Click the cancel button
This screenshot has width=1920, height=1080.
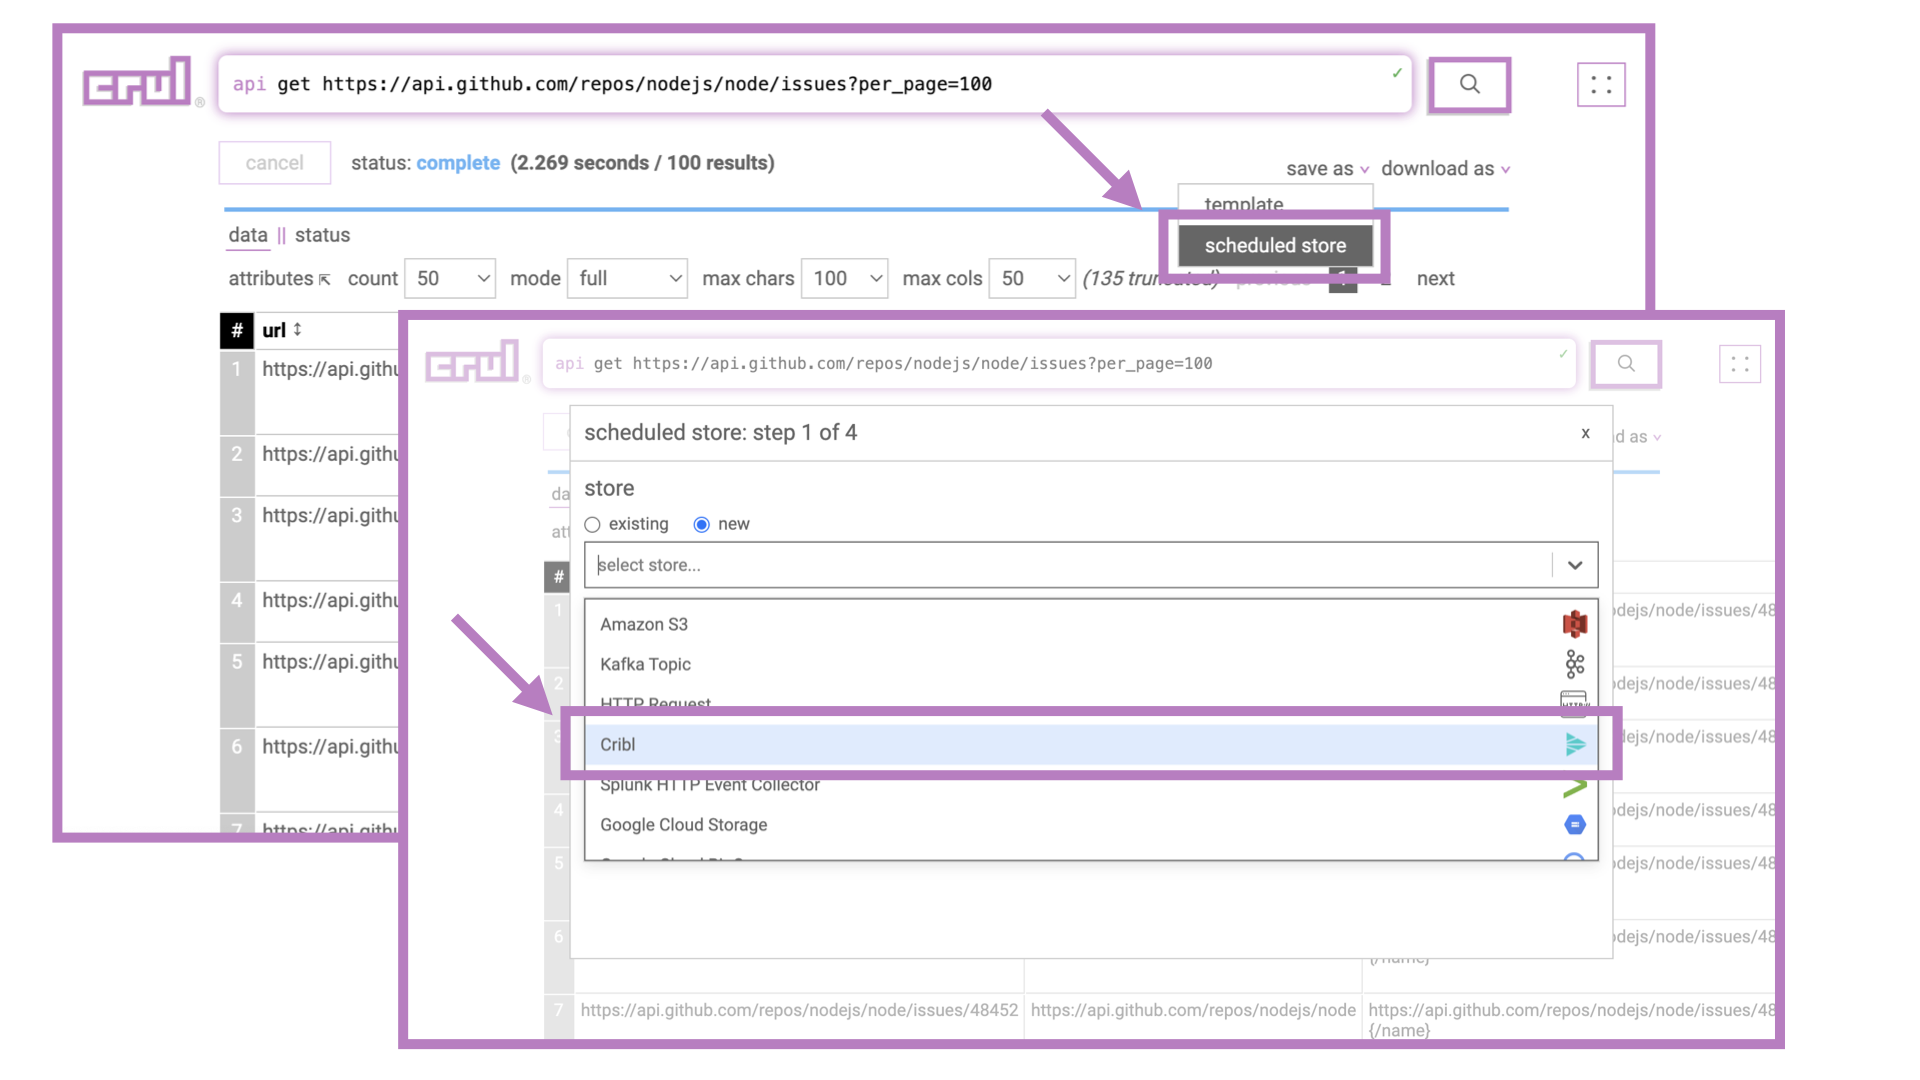pyautogui.click(x=275, y=163)
